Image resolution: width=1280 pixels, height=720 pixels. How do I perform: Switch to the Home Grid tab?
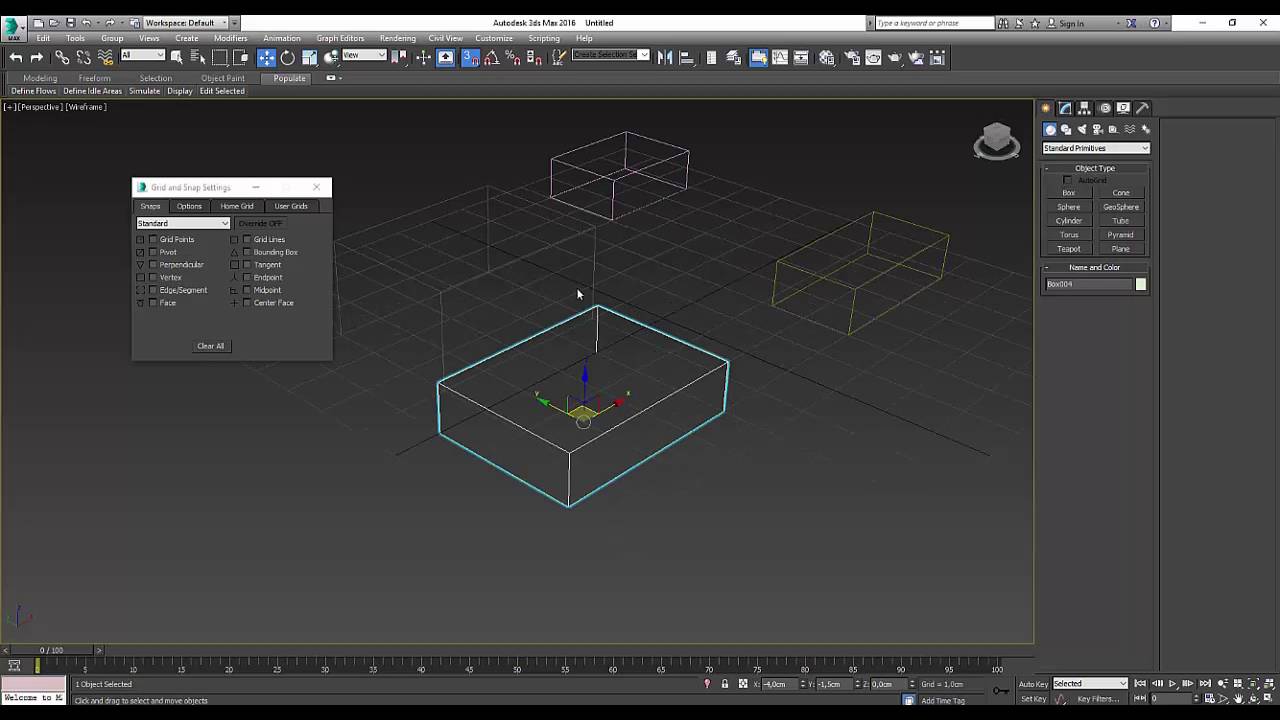[237, 206]
